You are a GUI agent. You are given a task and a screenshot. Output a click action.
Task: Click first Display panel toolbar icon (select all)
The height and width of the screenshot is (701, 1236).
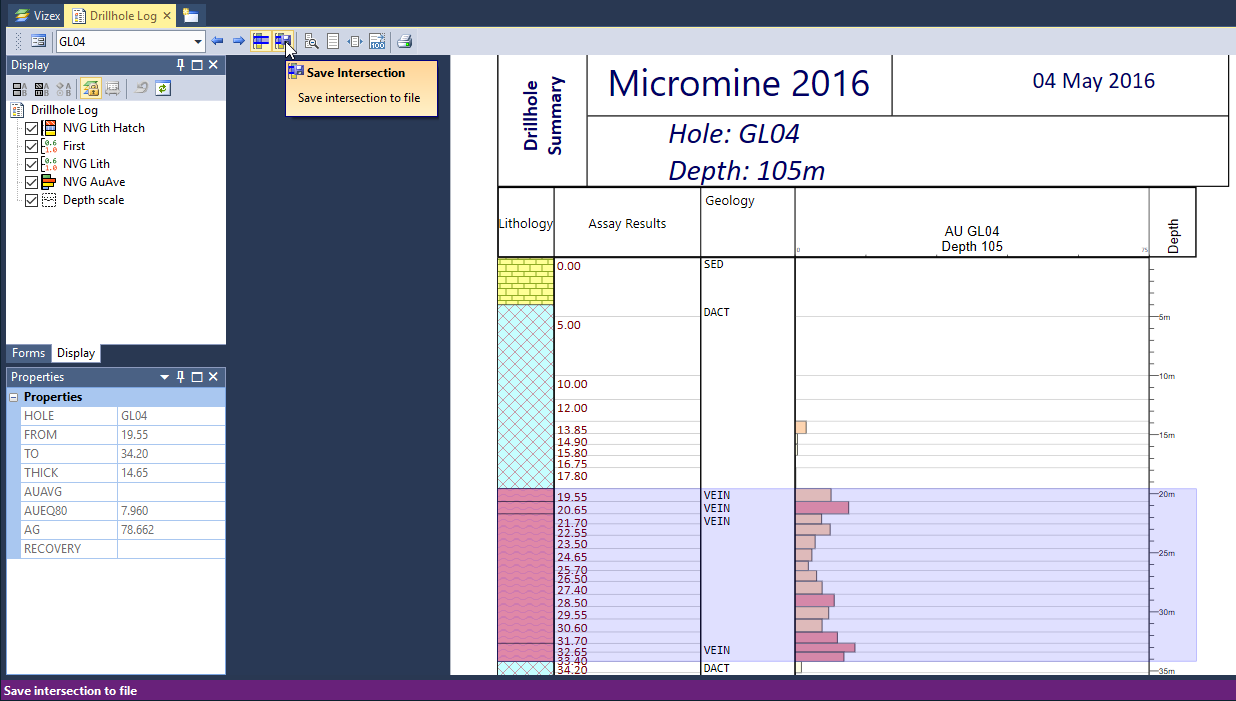coord(20,88)
